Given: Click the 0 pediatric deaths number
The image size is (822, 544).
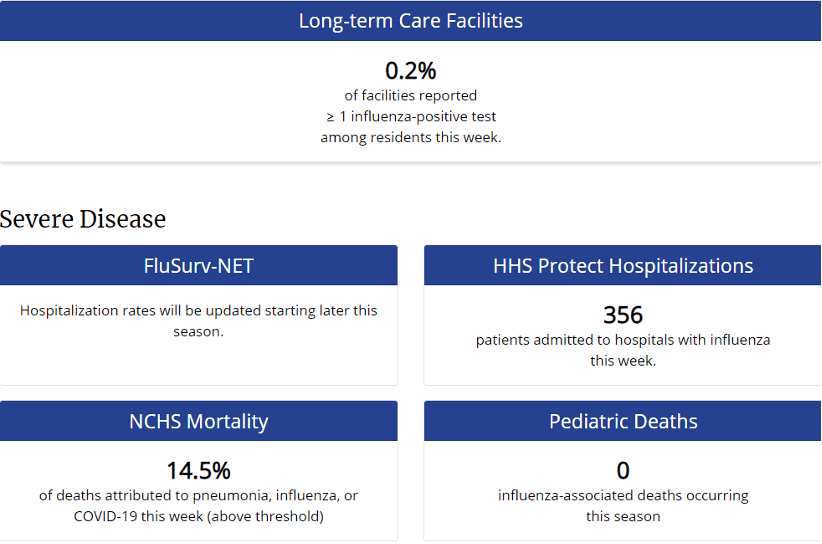Looking at the screenshot, I should click(x=623, y=470).
